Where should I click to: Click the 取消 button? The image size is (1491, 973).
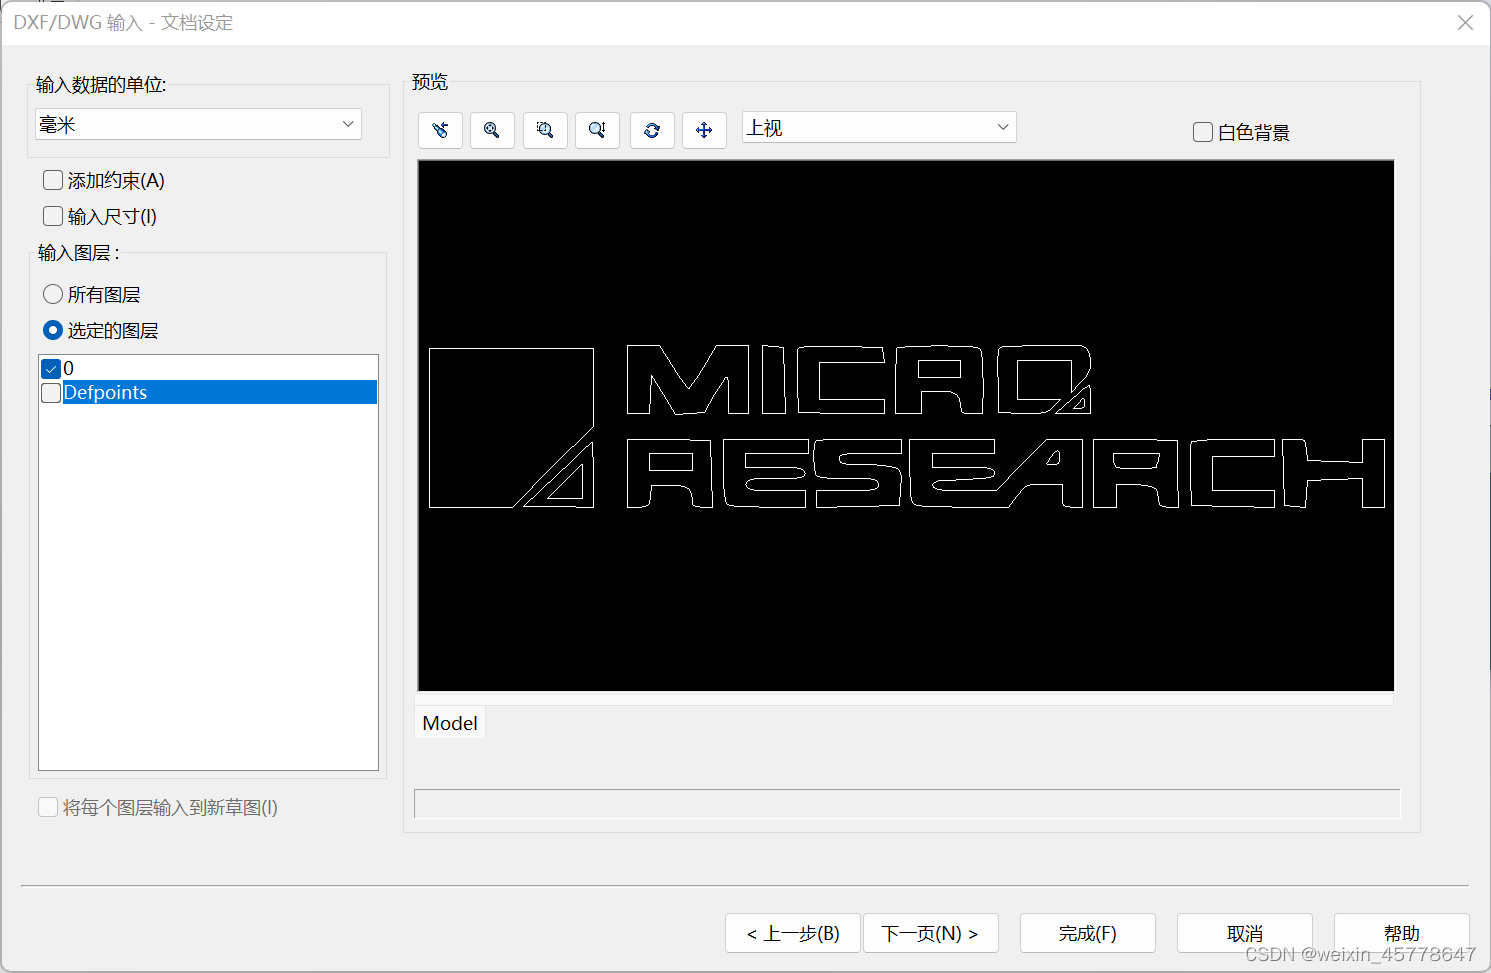(1245, 933)
